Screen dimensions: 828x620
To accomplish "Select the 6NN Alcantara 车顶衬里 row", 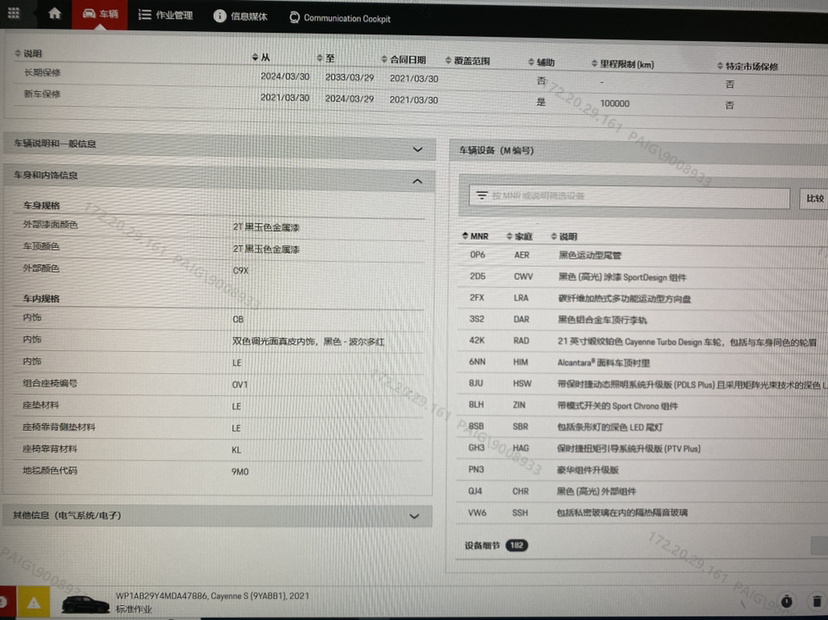I will 643,362.
